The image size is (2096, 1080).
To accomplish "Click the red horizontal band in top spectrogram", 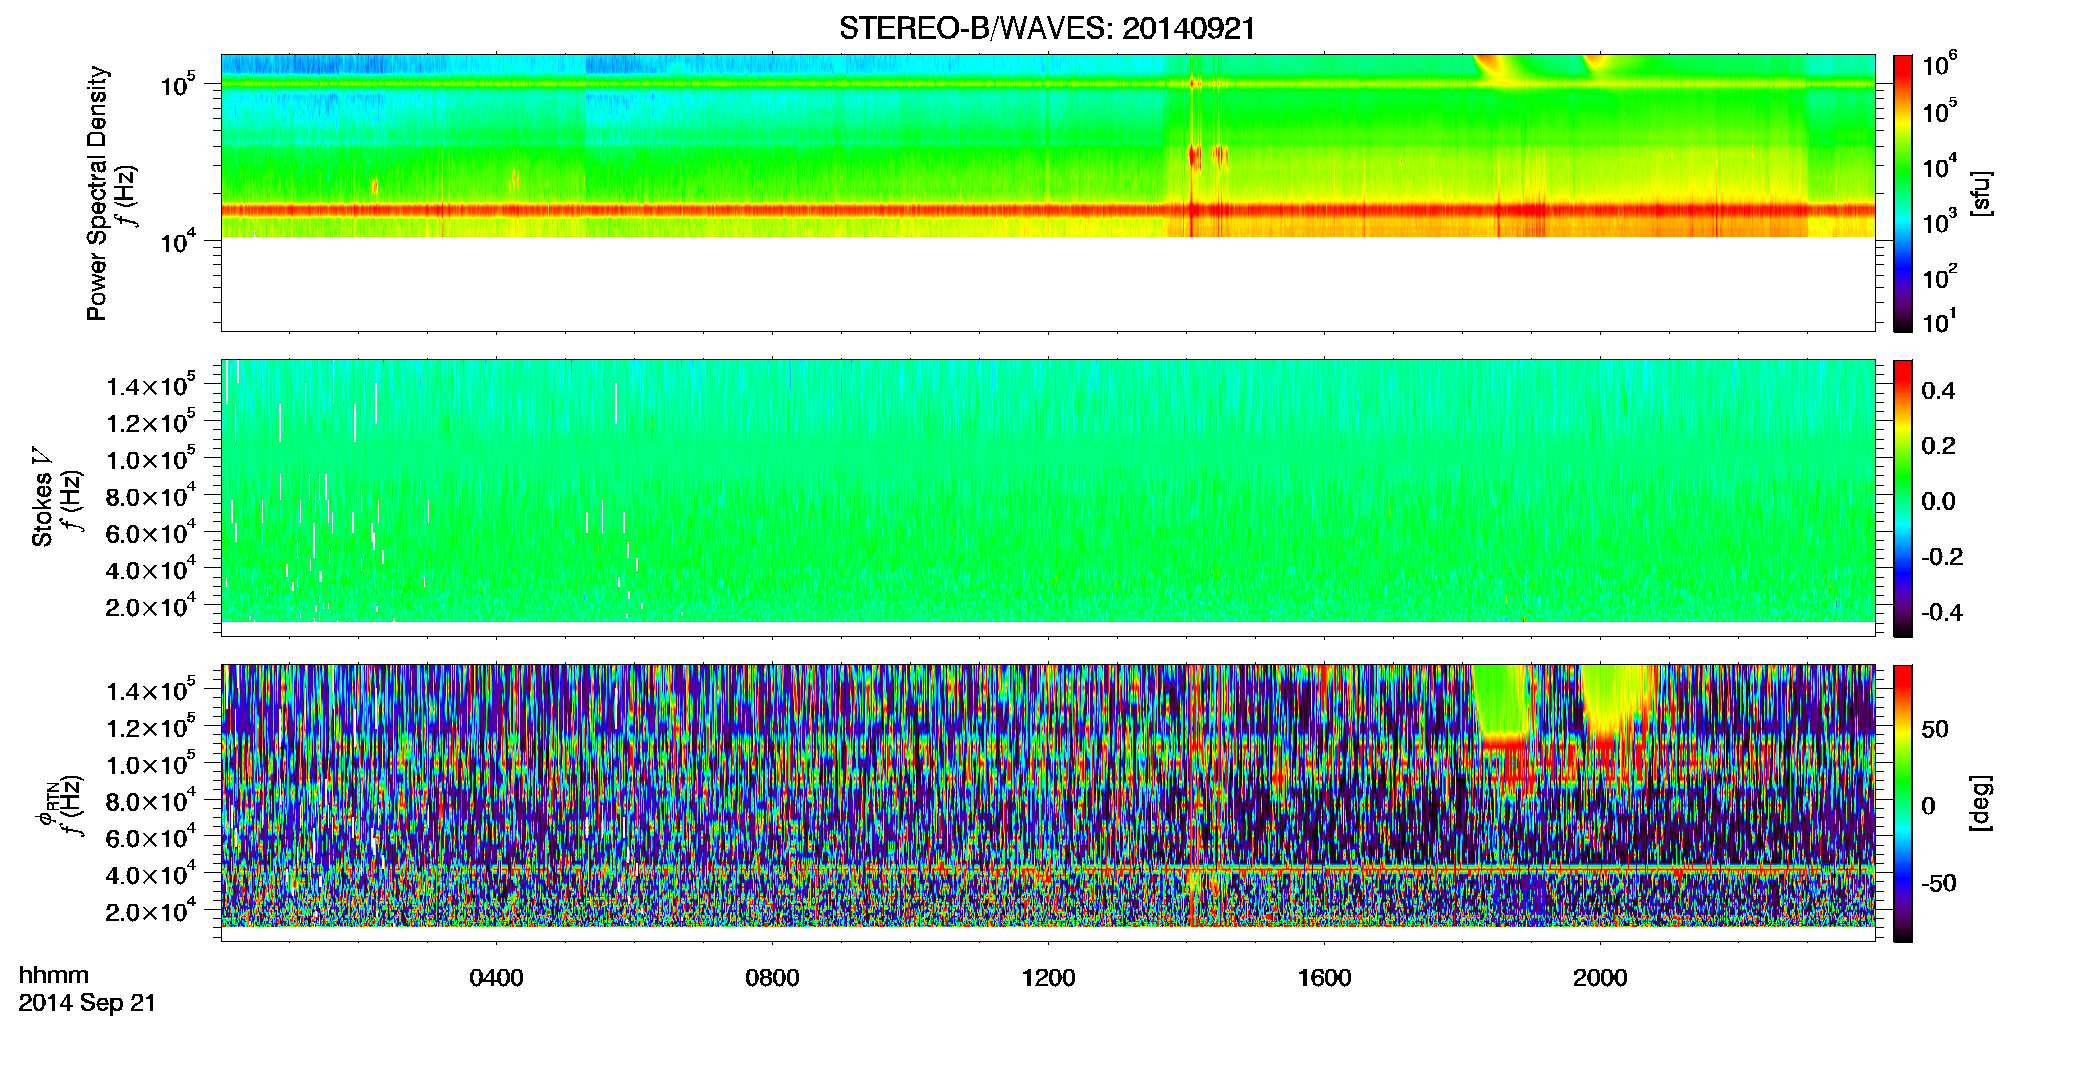I will [x=1047, y=210].
